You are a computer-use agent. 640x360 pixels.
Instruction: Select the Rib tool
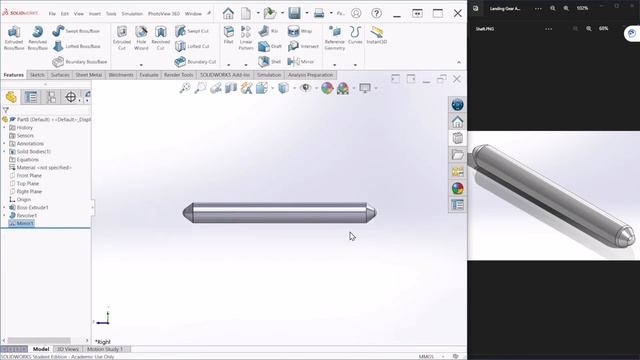[x=269, y=31]
